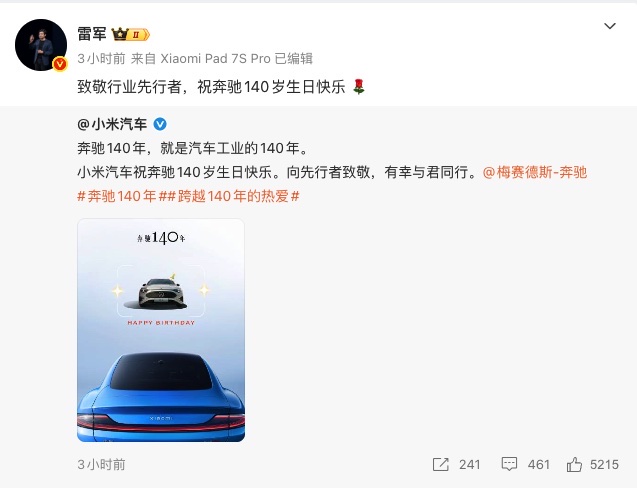The width and height of the screenshot is (637, 490).
Task: Like the post with thumbs-up icon
Action: 574,464
